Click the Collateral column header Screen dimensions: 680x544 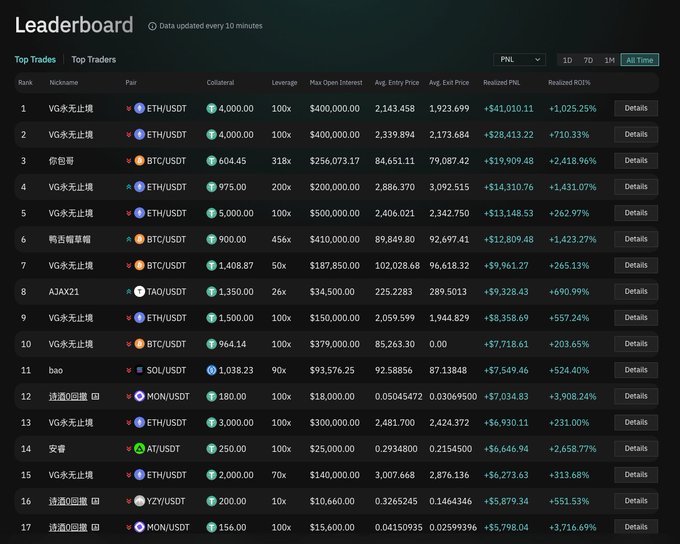(220, 82)
